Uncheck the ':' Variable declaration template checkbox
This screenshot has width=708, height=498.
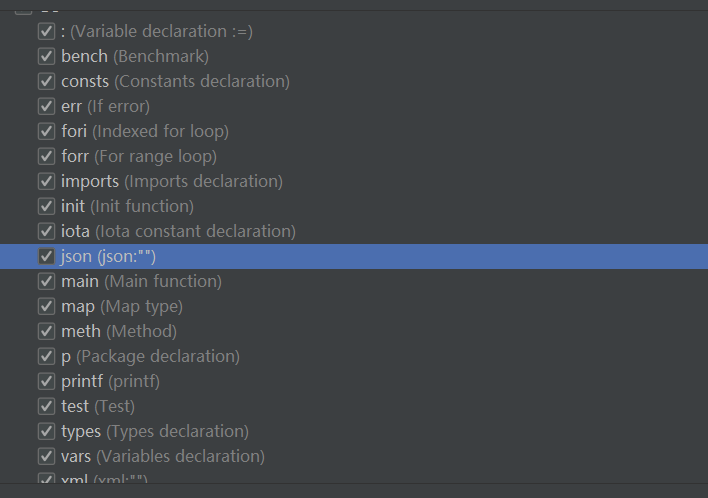pos(46,32)
